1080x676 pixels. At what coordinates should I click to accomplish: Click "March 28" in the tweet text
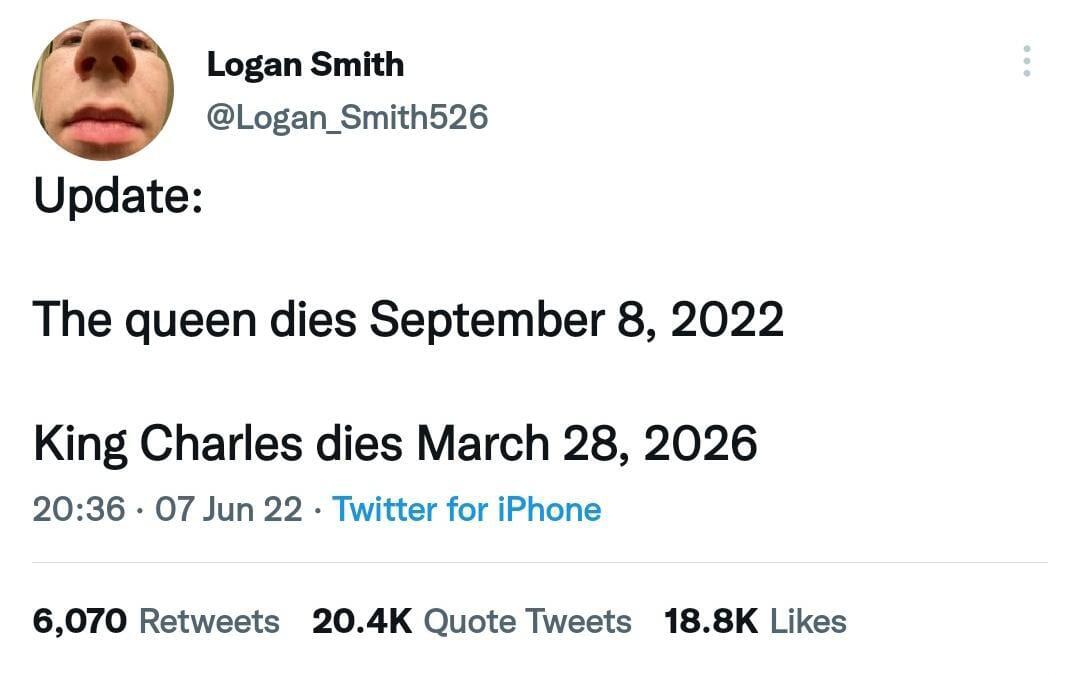click(522, 443)
